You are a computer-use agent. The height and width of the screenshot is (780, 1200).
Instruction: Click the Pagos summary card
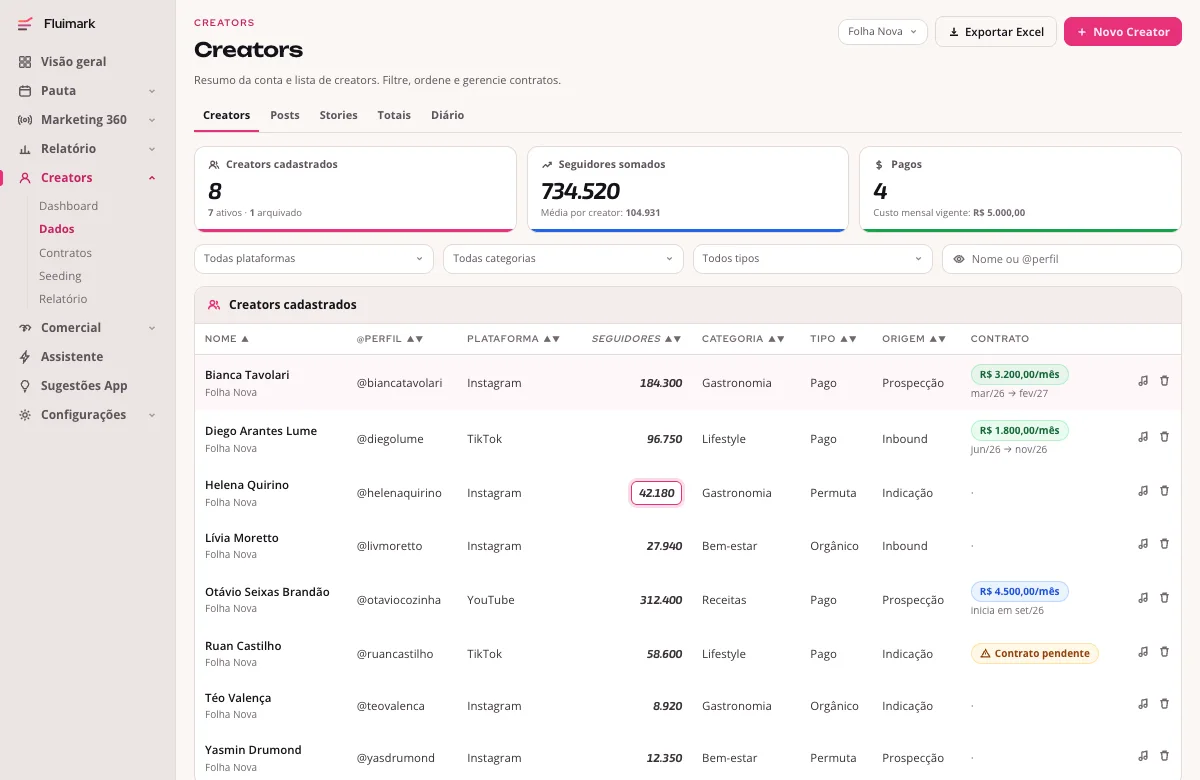(x=1020, y=189)
